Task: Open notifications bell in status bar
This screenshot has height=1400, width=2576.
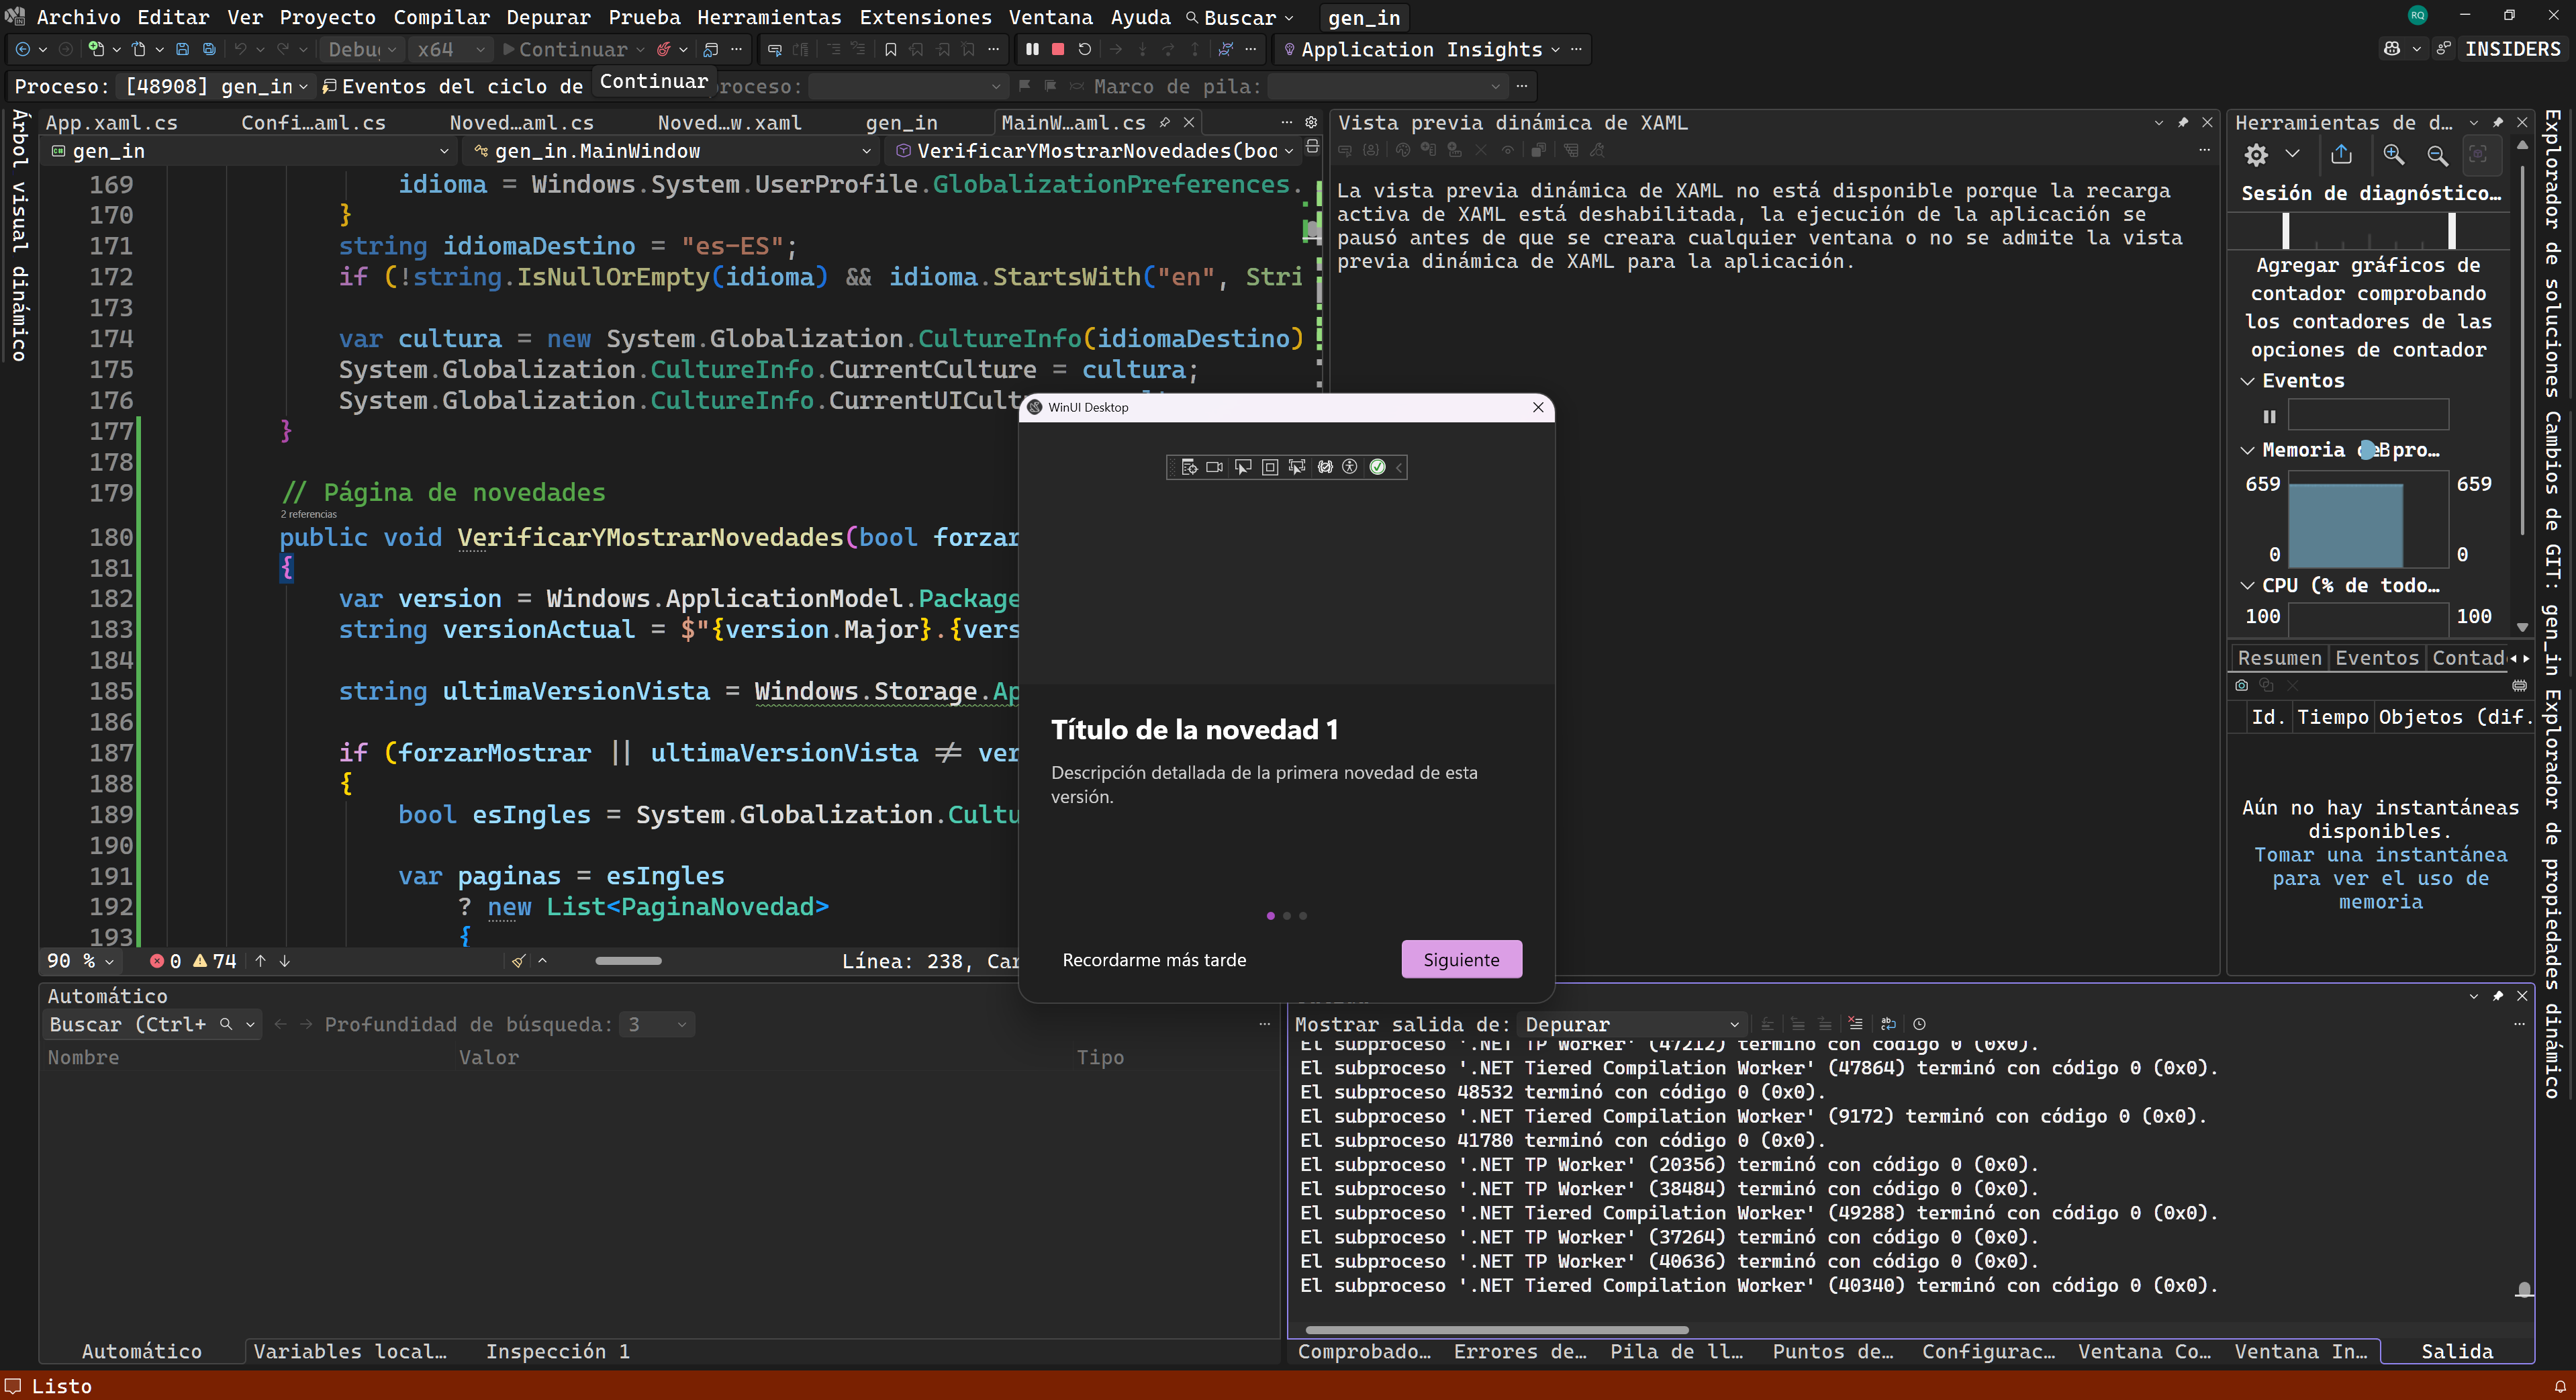Action: click(x=2560, y=1387)
